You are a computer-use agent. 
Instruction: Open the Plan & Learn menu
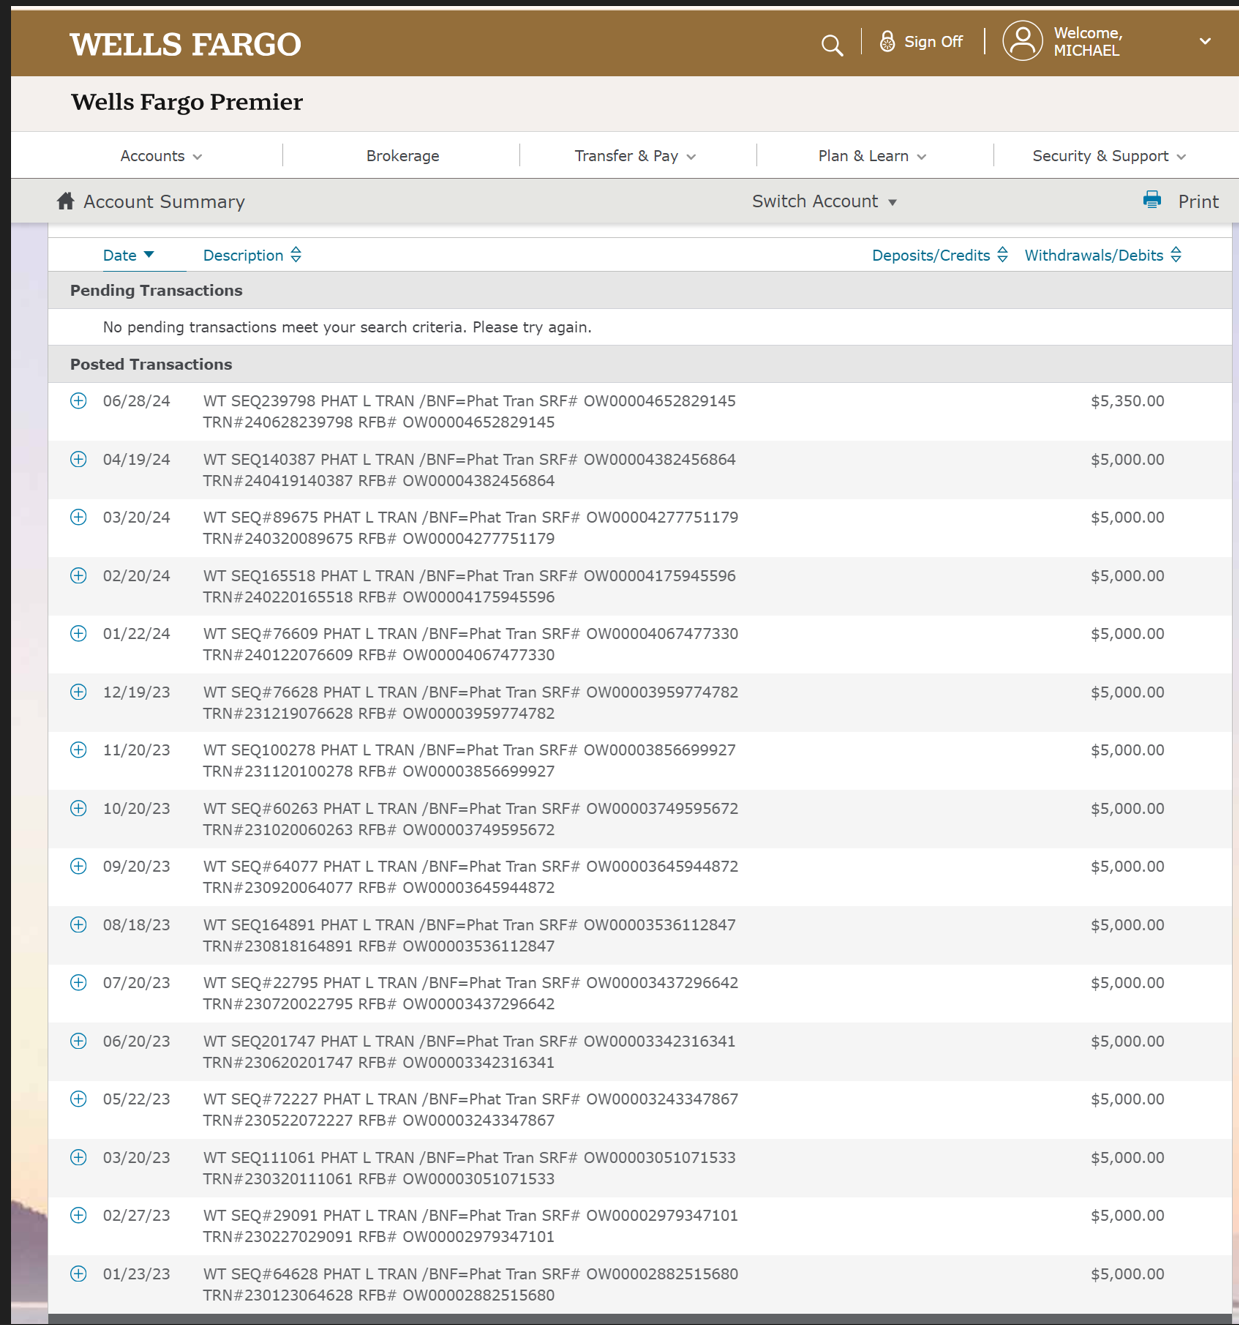point(871,155)
